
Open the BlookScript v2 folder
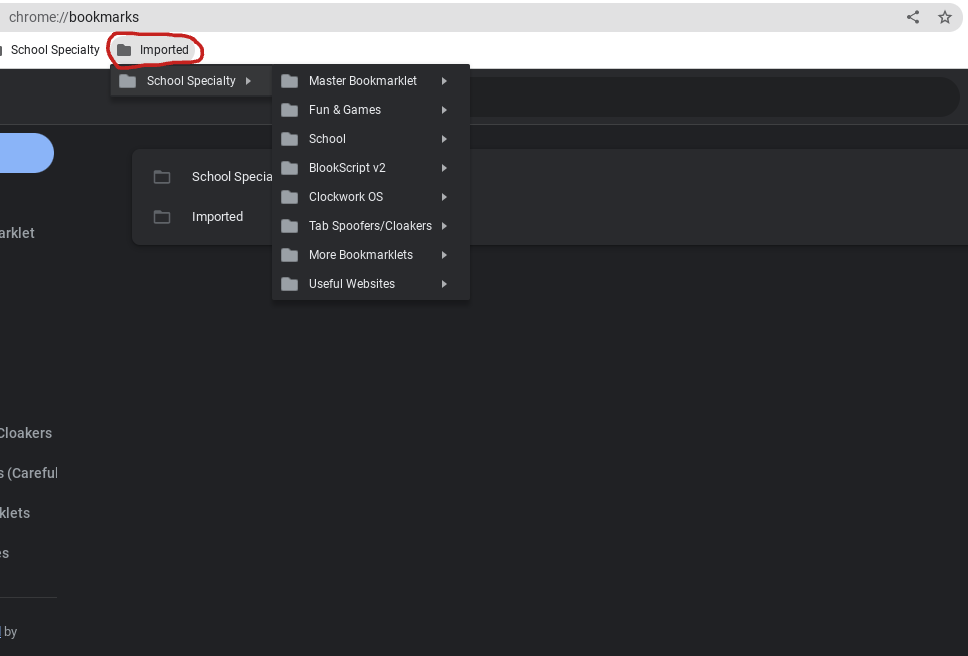pos(370,168)
